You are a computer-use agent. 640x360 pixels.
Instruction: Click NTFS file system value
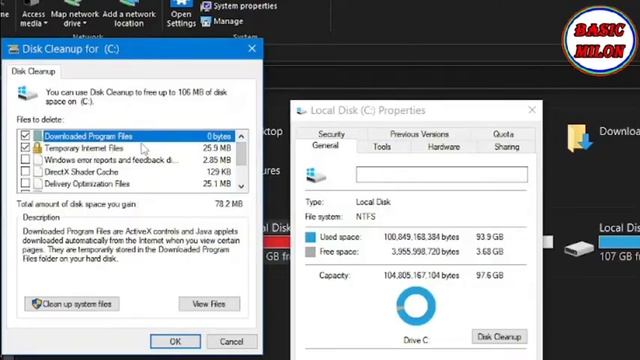[365, 217]
